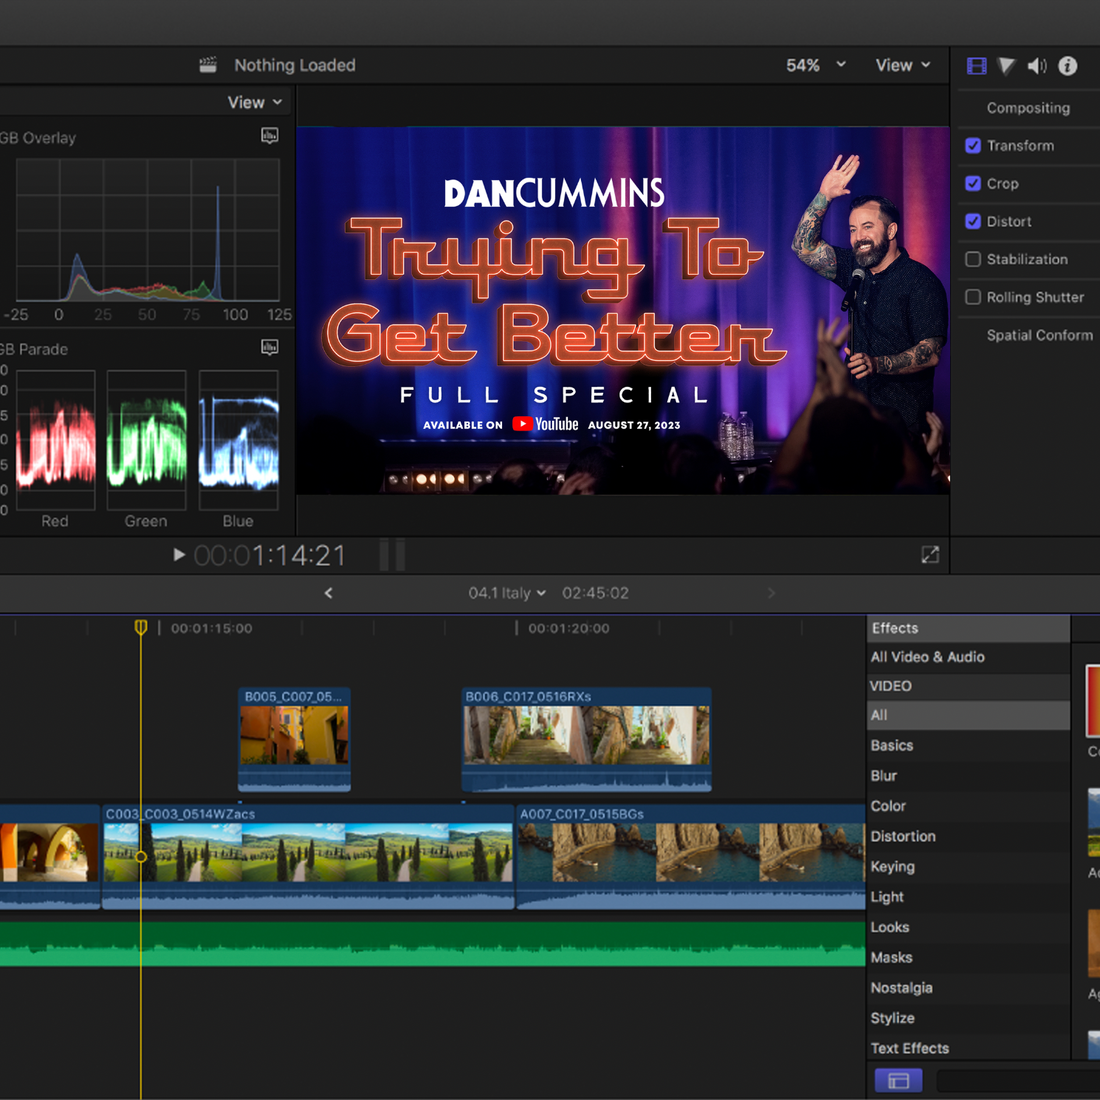Open the Color inspector triangle icon
Viewport: 1100px width, 1100px height.
tap(1006, 66)
